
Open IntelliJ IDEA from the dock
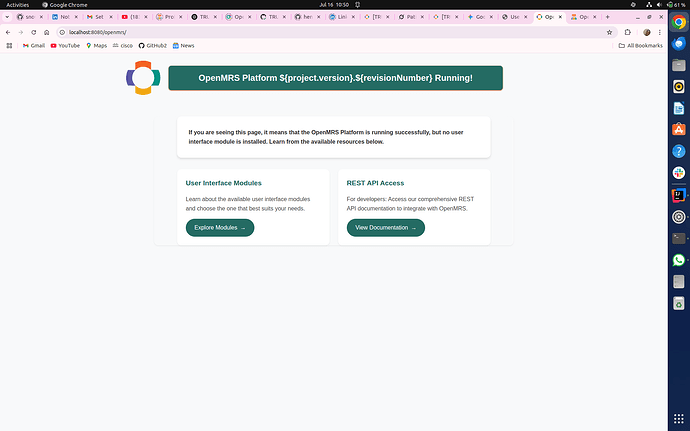click(679, 195)
